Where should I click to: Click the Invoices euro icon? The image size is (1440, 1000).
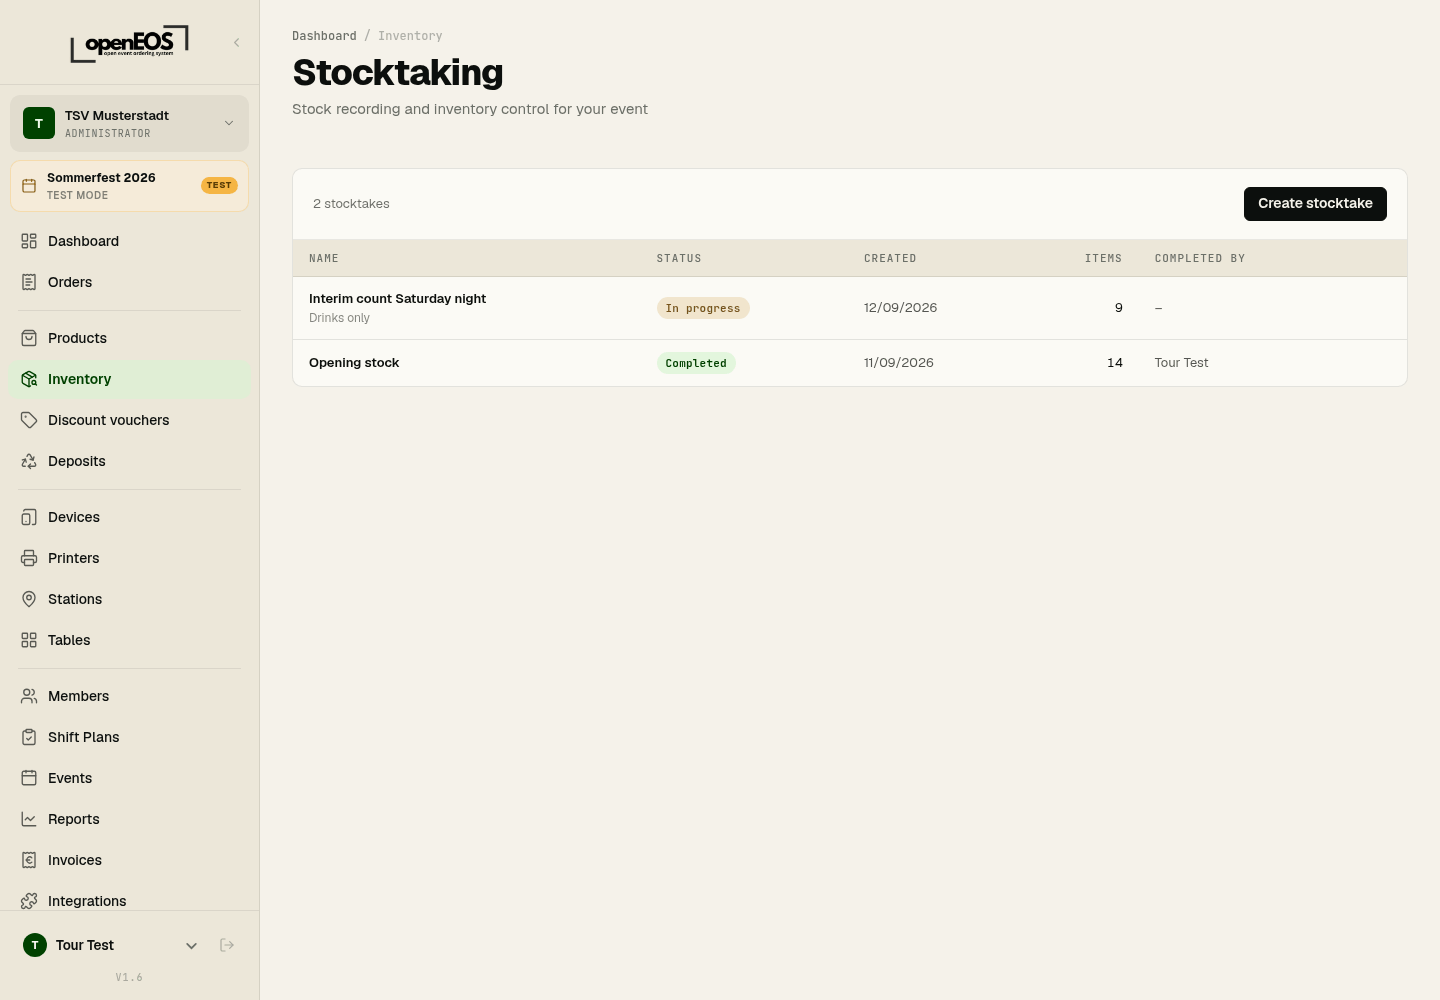click(x=29, y=860)
